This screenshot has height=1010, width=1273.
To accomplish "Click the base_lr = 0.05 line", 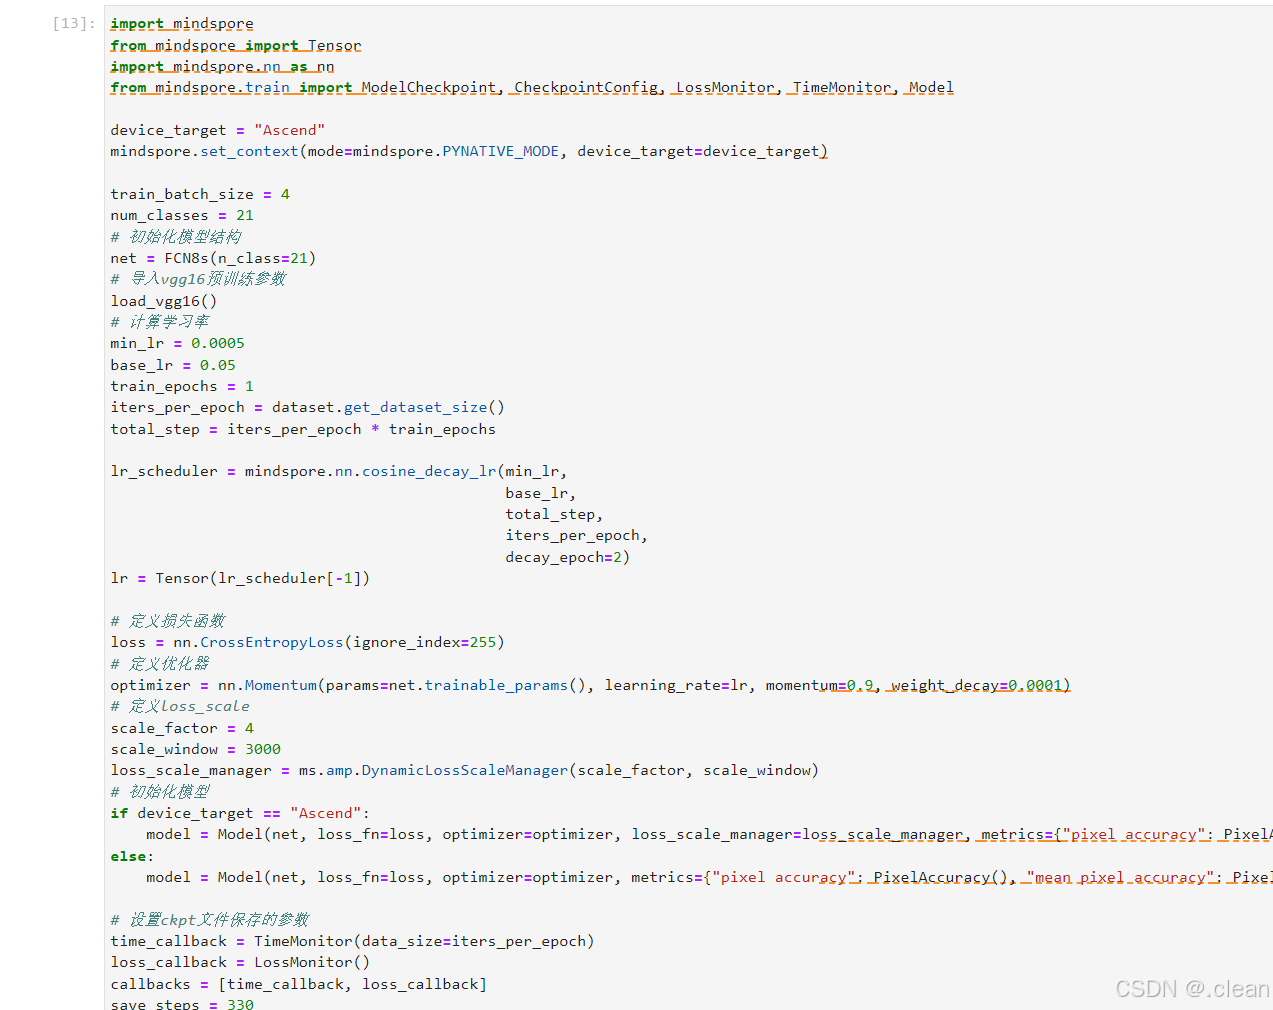I will coord(173,365).
